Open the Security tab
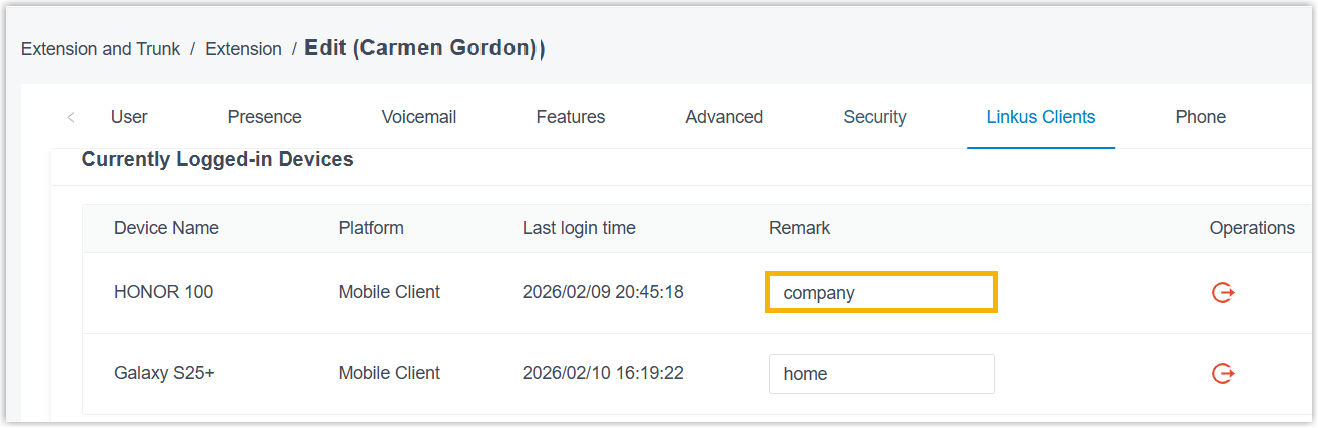1318x428 pixels. coord(874,117)
